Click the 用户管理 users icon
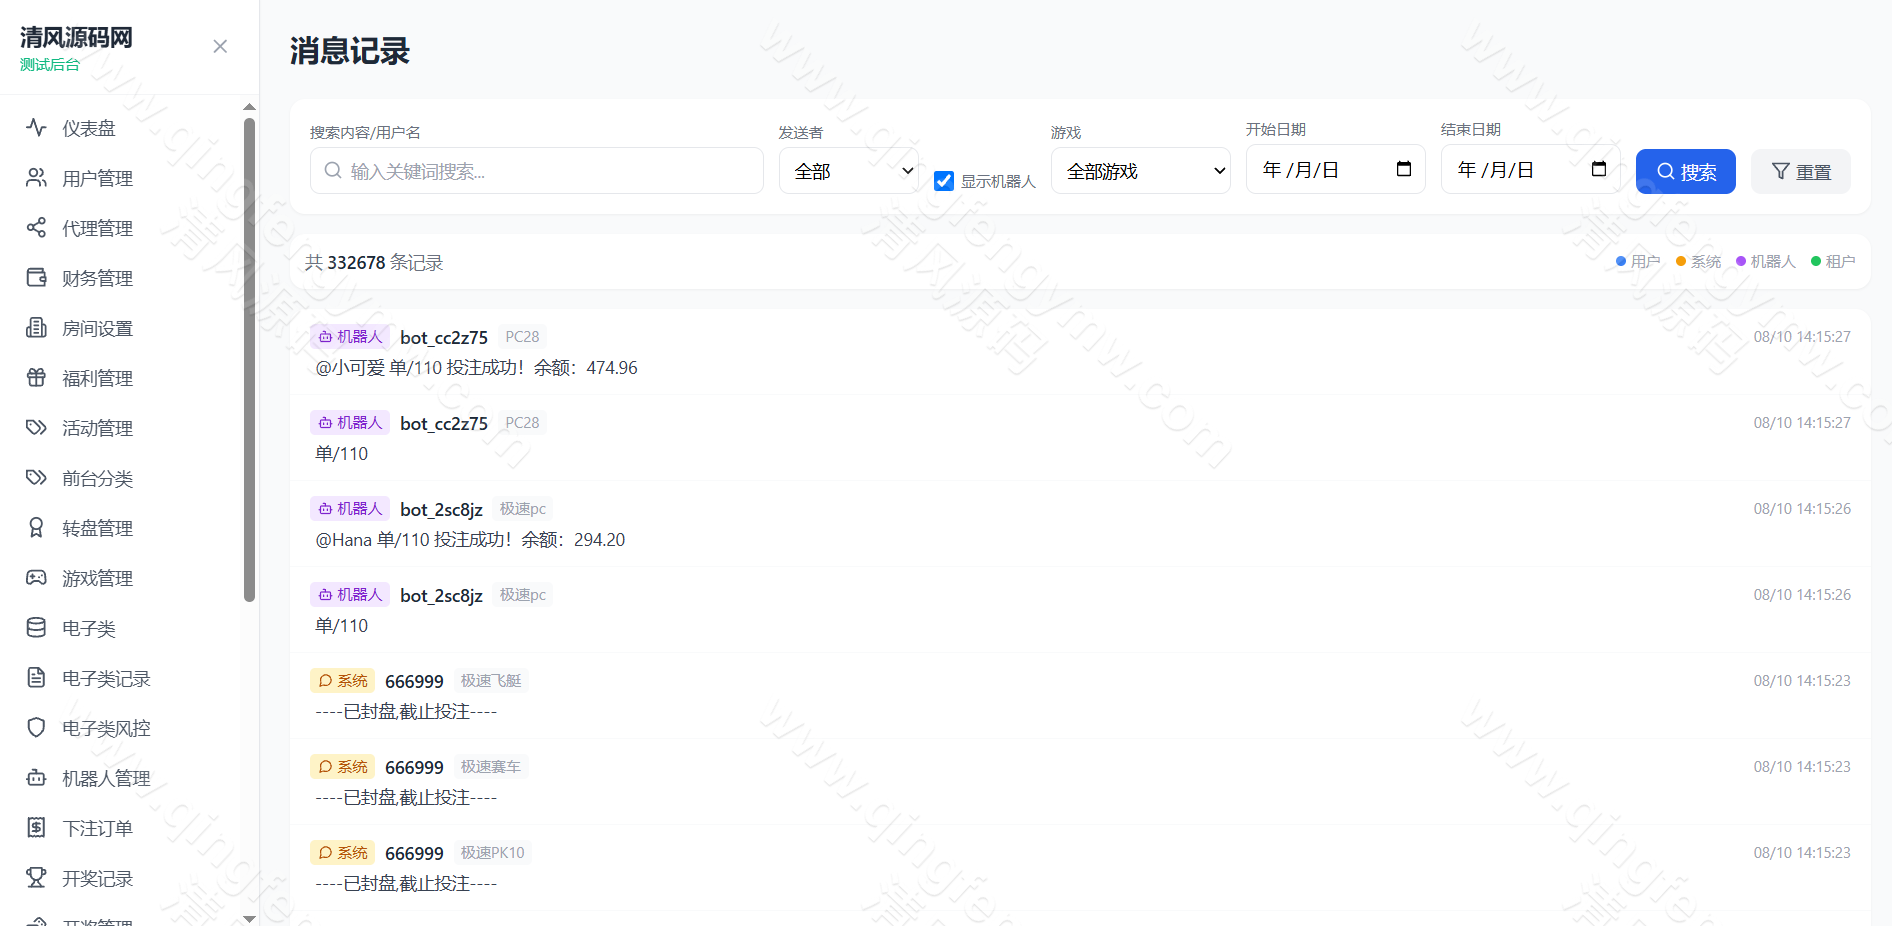The width and height of the screenshot is (1892, 926). (x=36, y=178)
